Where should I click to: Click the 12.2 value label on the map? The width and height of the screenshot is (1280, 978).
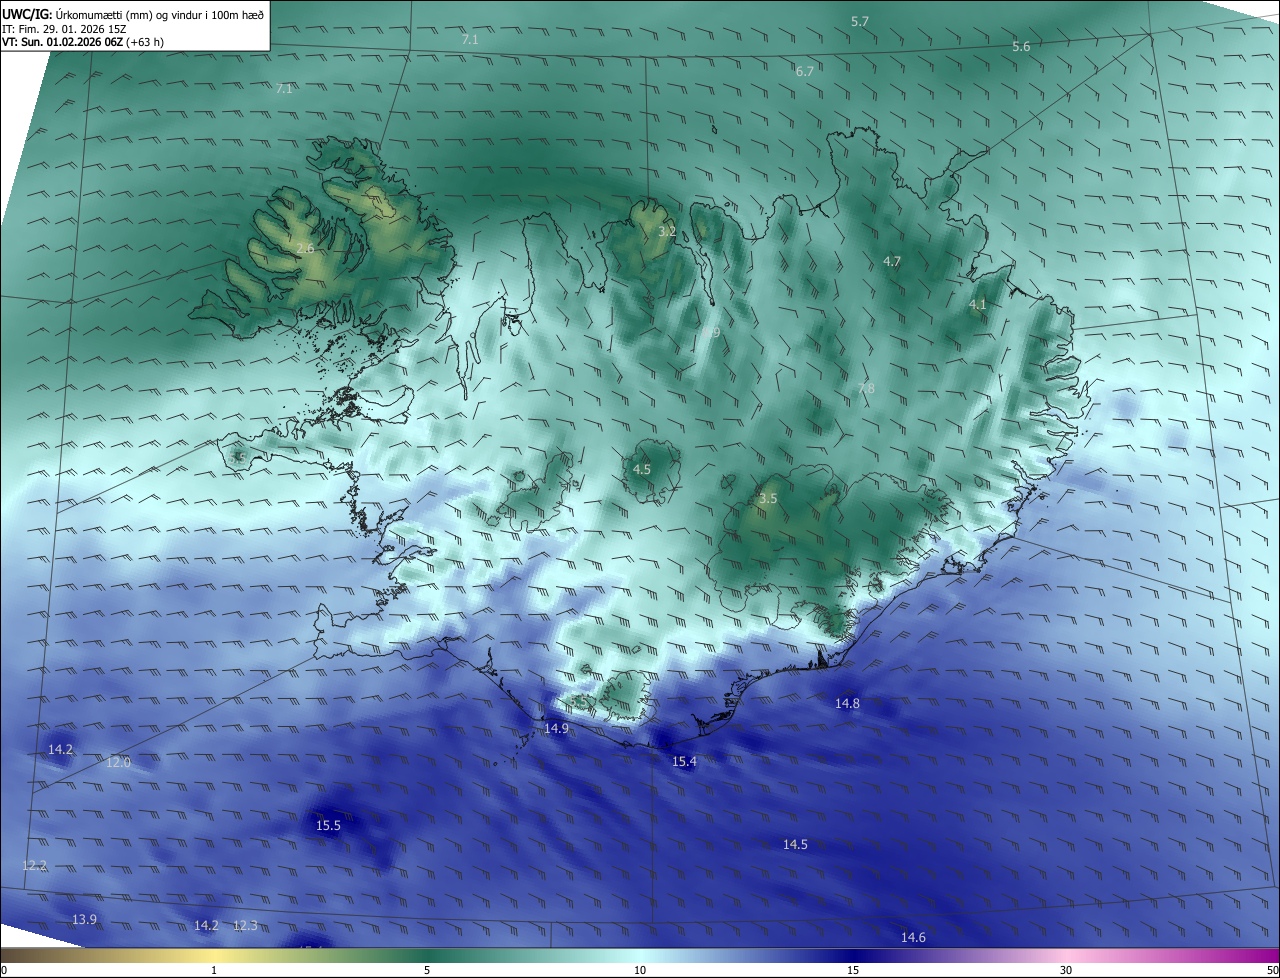[34, 866]
